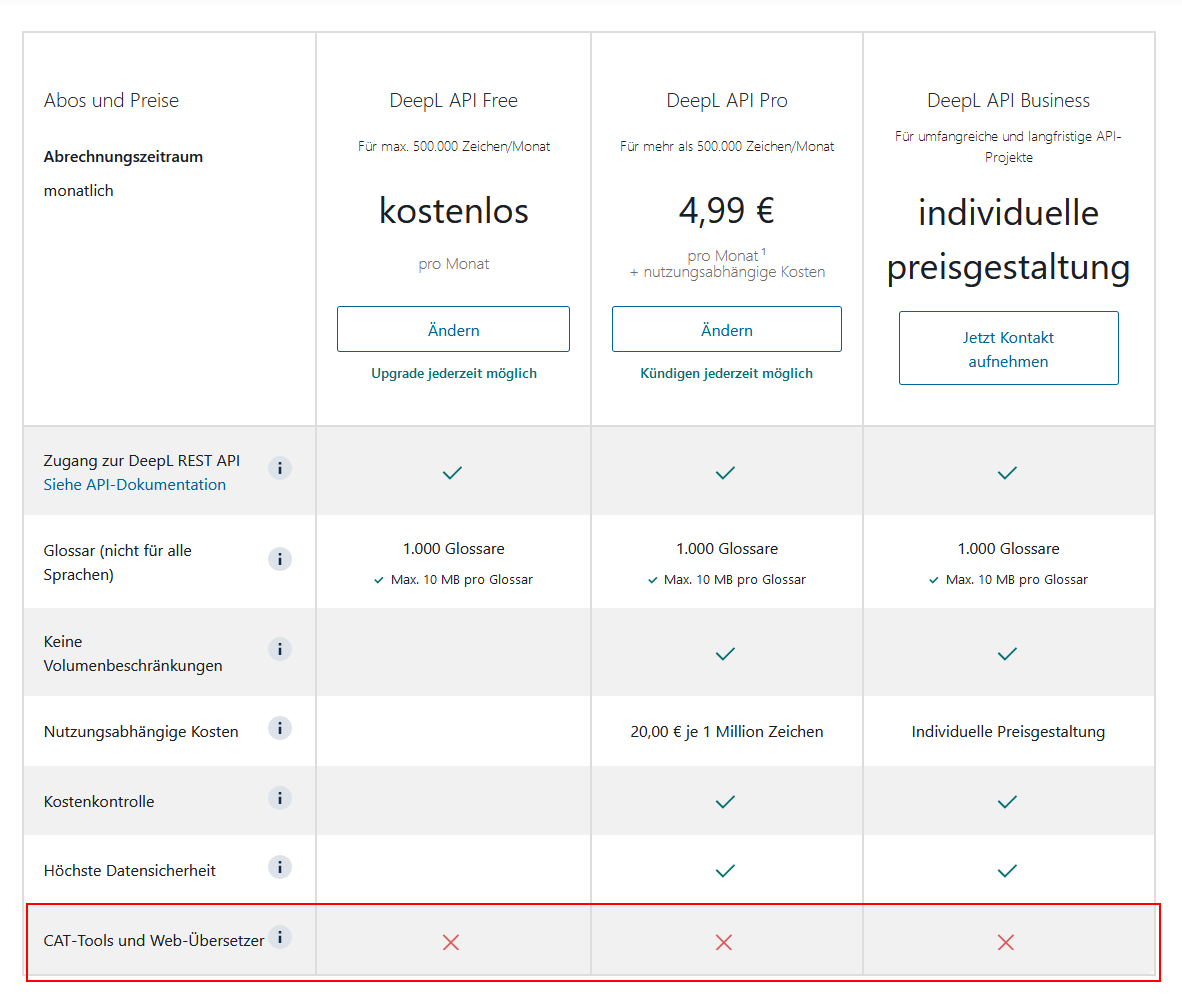
Task: Switch to the DeepL API Business column
Action: tap(1008, 100)
